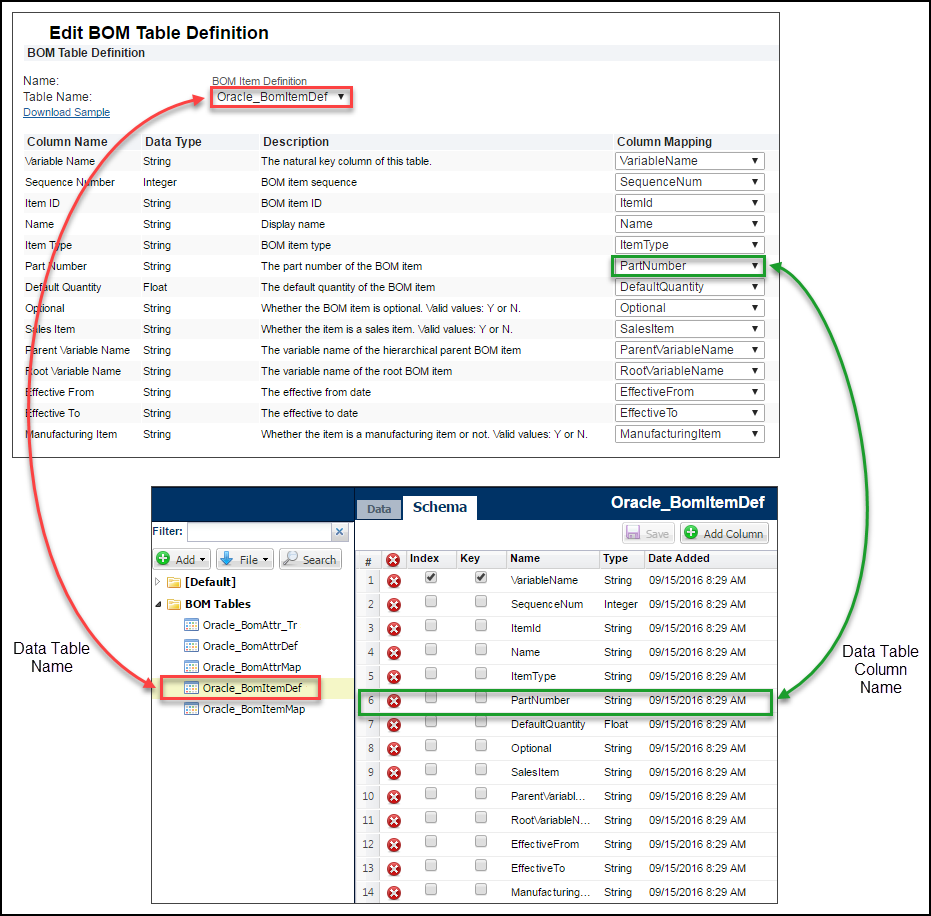Open the Column Mapping dropdown for PartNumber
The width and height of the screenshot is (931, 916).
(x=687, y=266)
